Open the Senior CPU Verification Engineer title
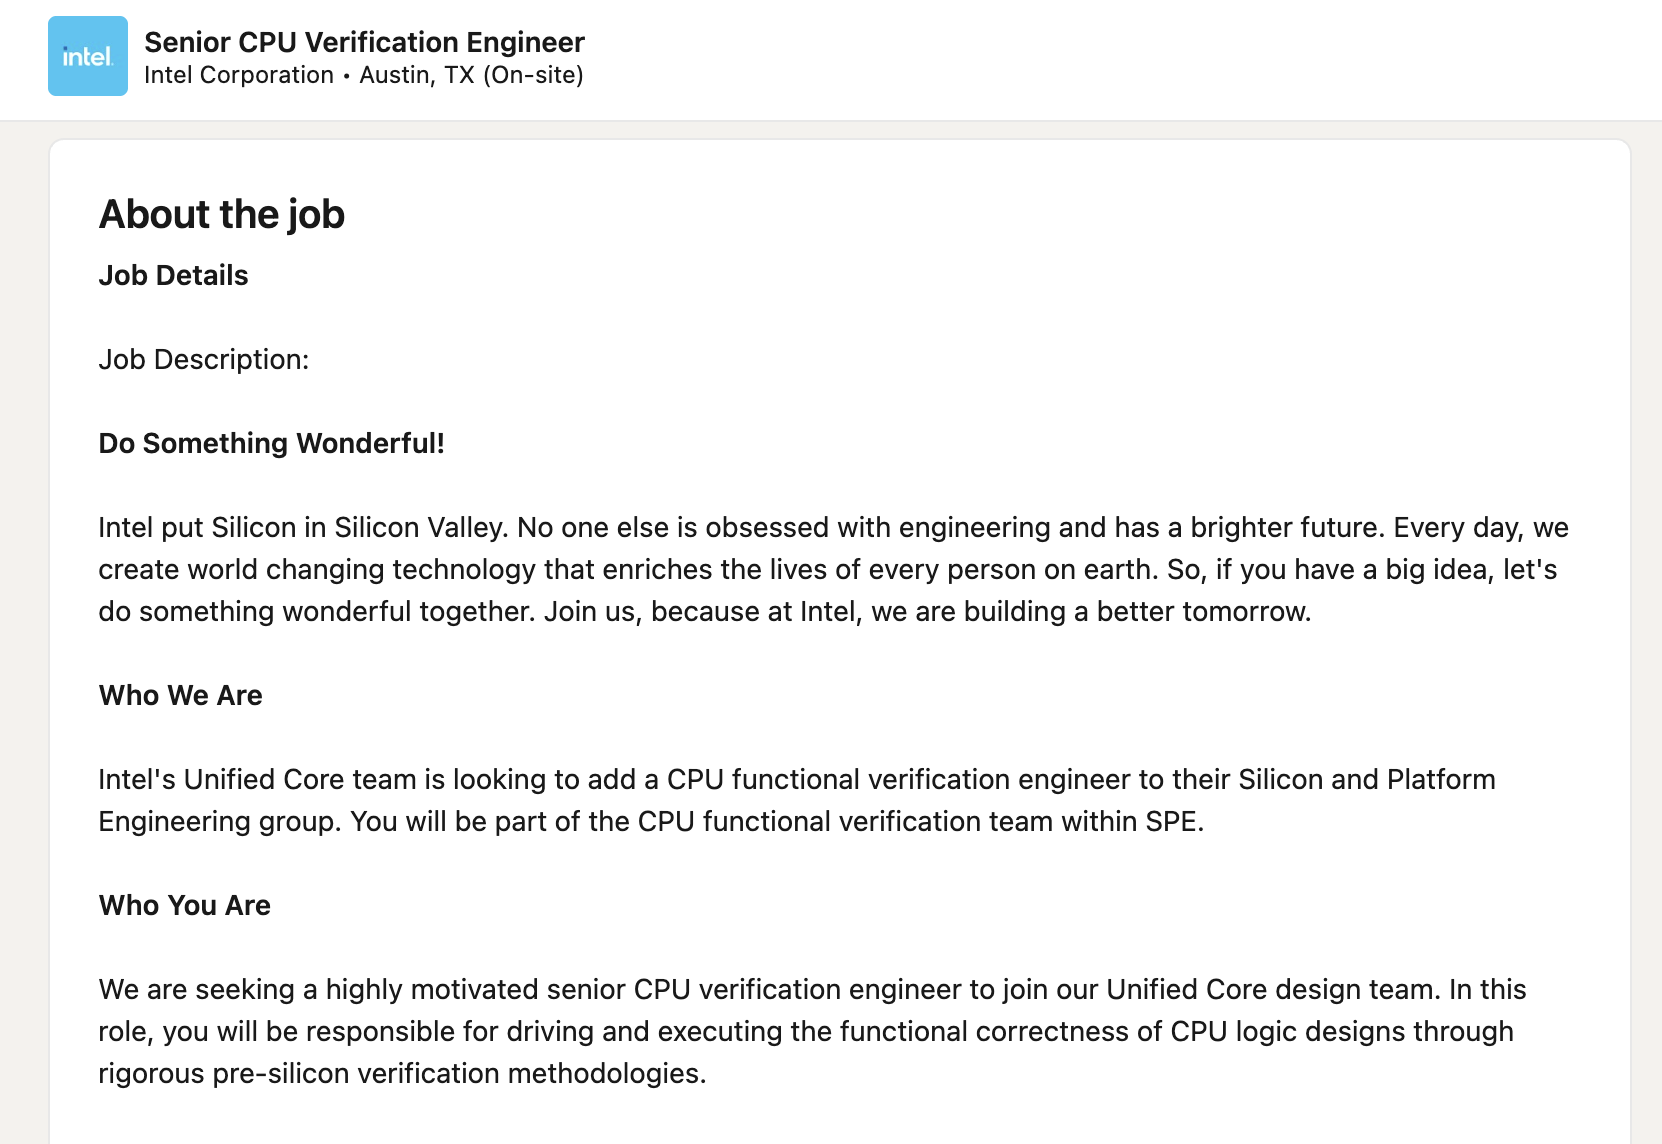The image size is (1662, 1144). click(364, 42)
